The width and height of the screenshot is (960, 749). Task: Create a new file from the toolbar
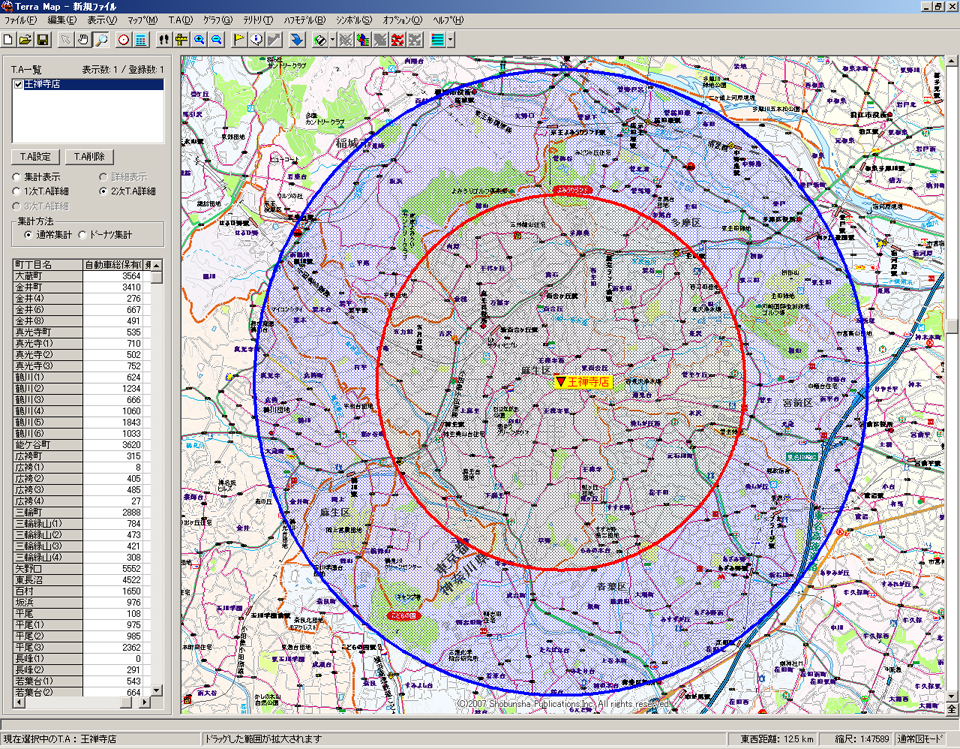coord(8,40)
